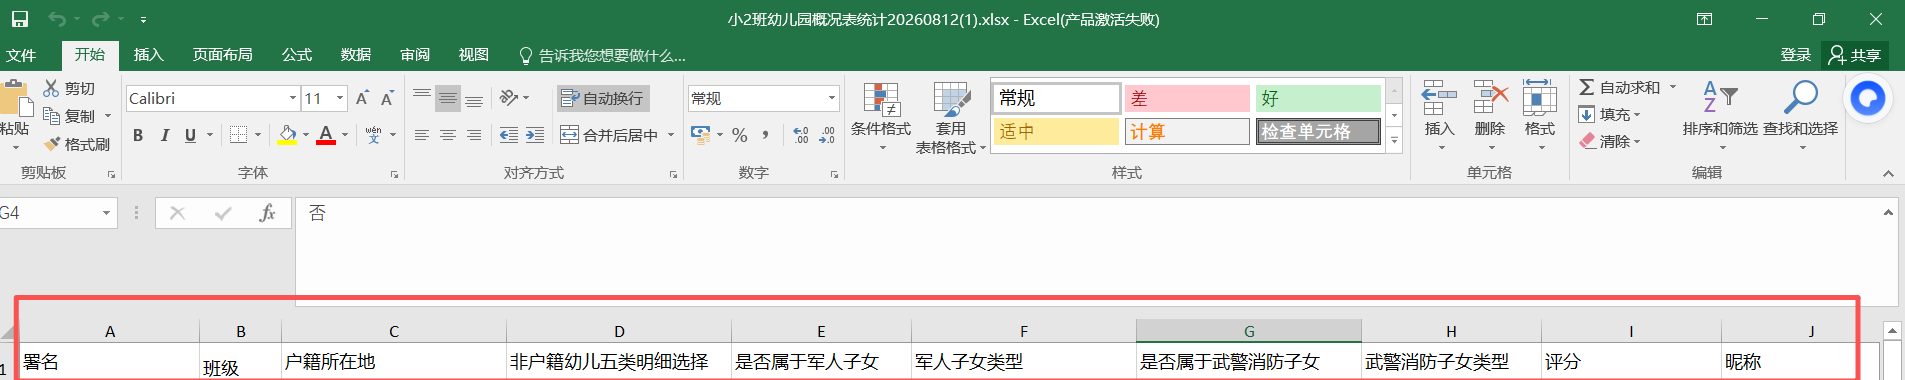Apply percent style
The width and height of the screenshot is (1905, 380).
coord(740,135)
